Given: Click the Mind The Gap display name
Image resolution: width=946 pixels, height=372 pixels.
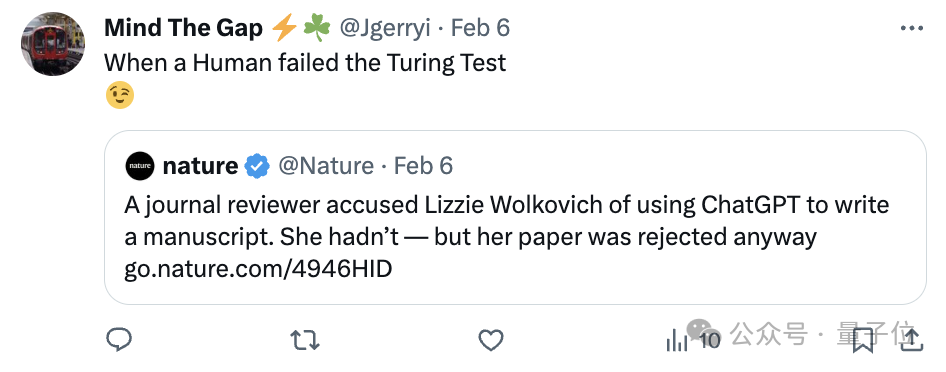Looking at the screenshot, I should 183,28.
